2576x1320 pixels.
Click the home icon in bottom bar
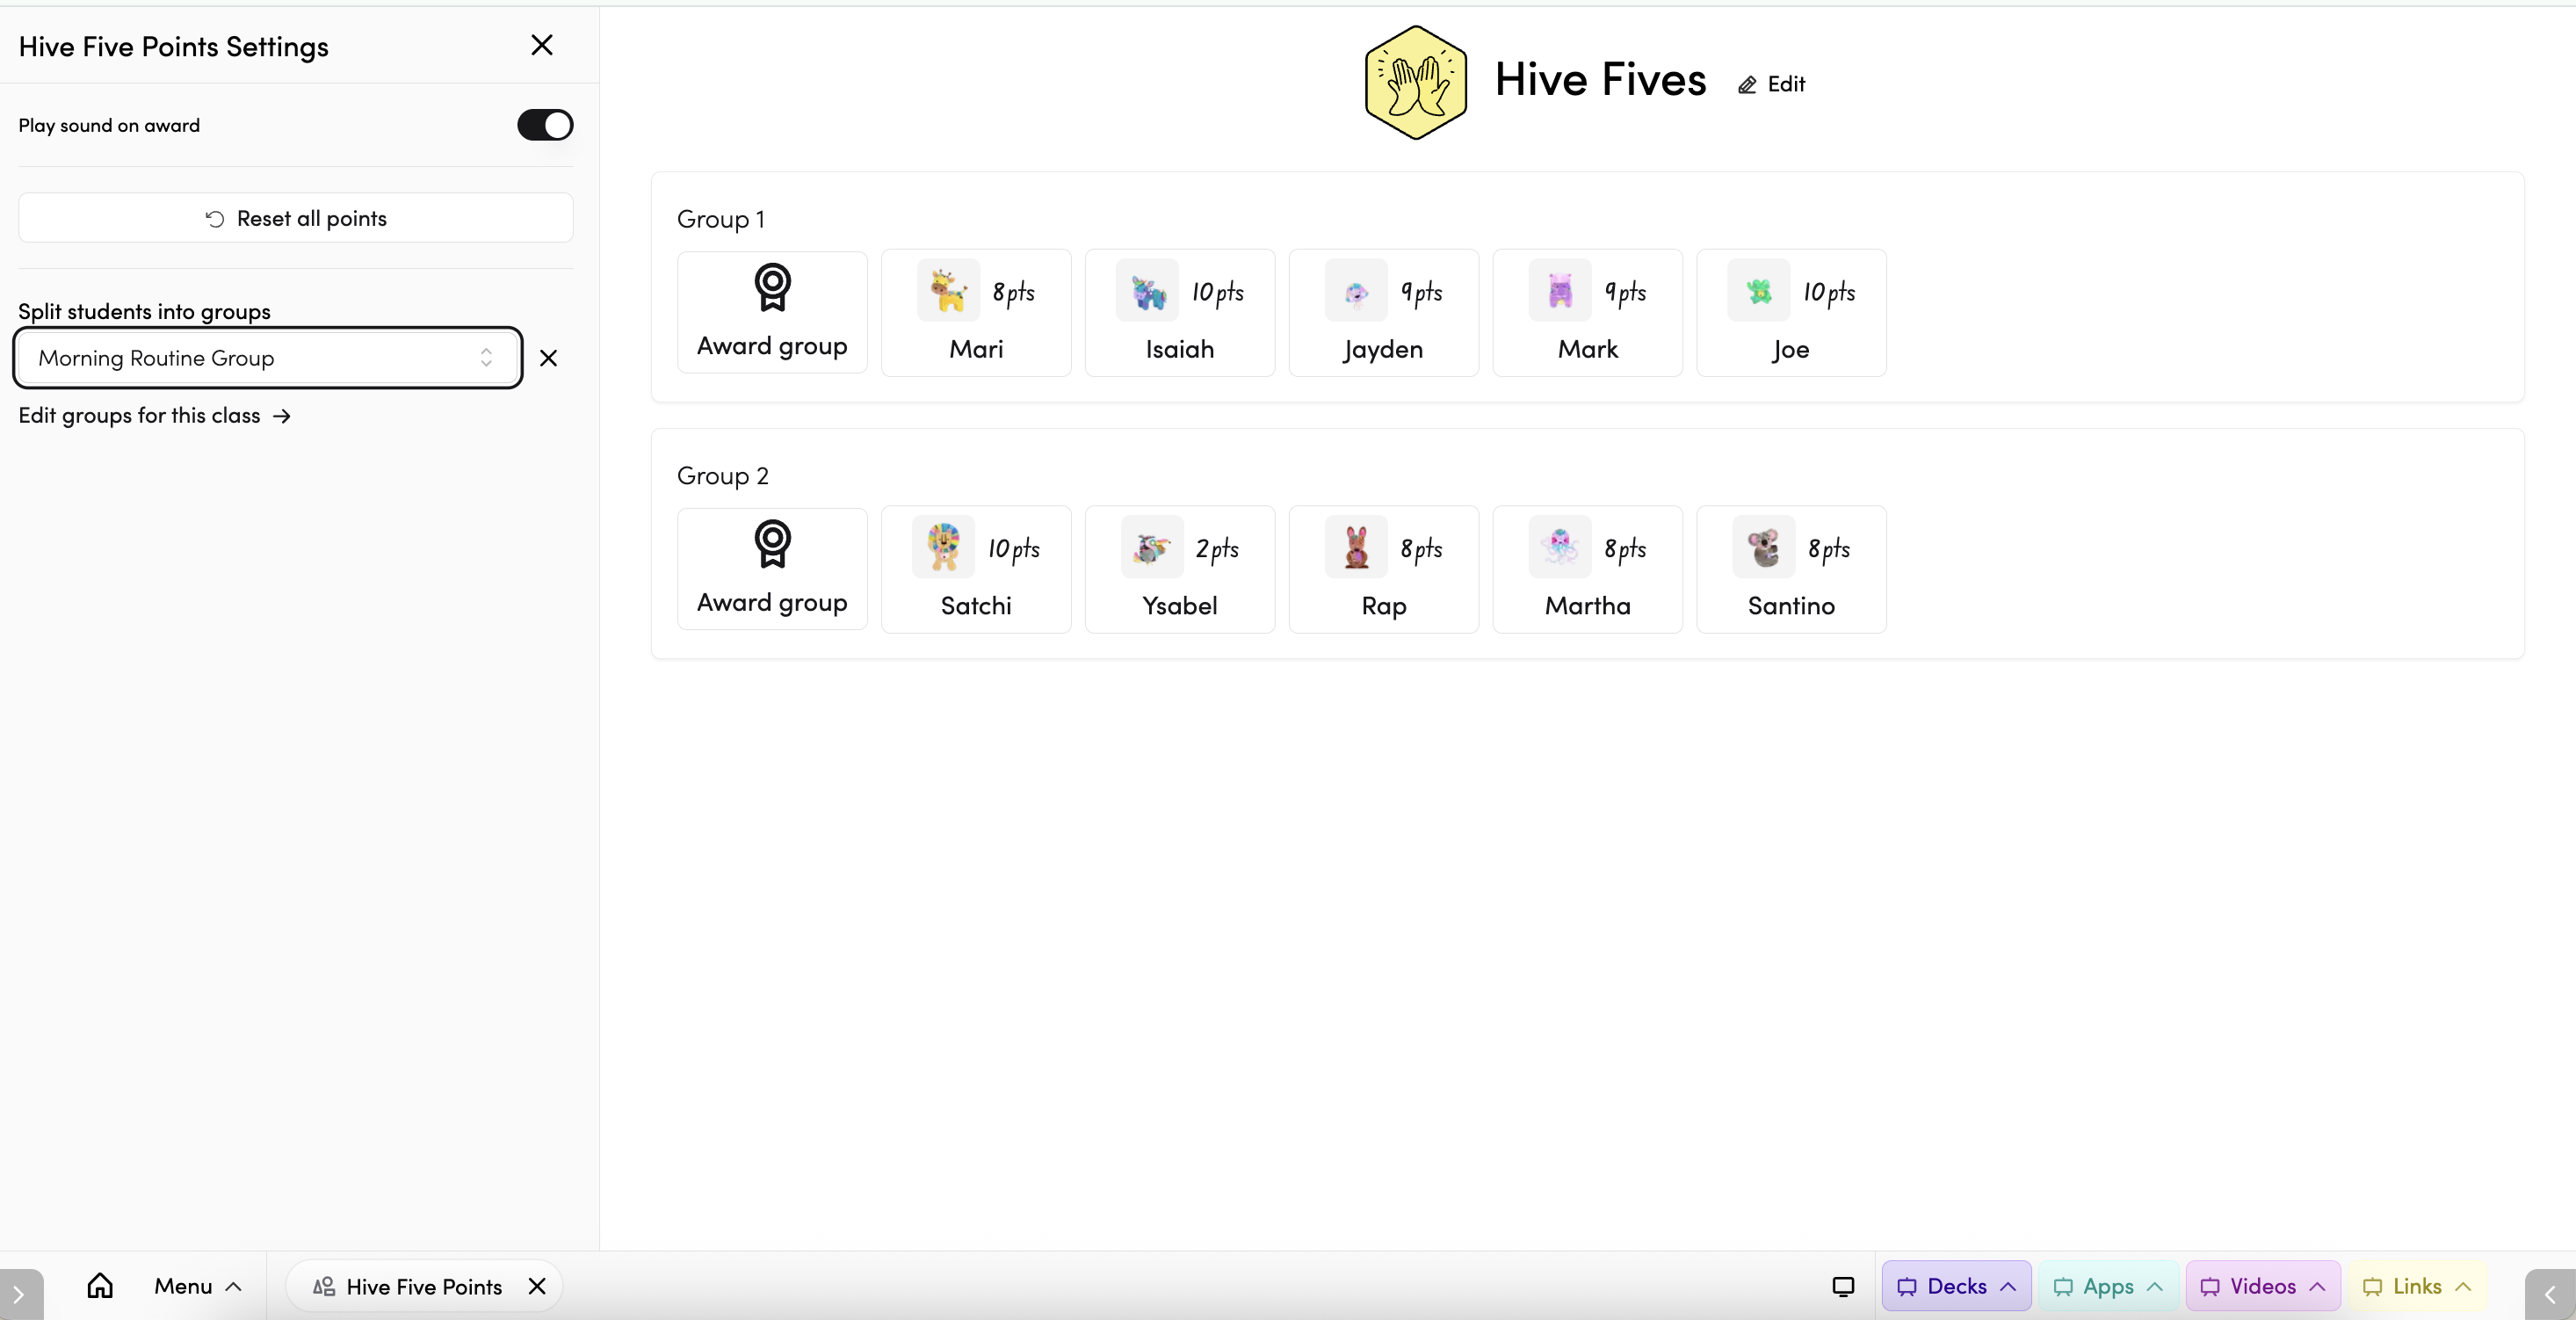(100, 1286)
